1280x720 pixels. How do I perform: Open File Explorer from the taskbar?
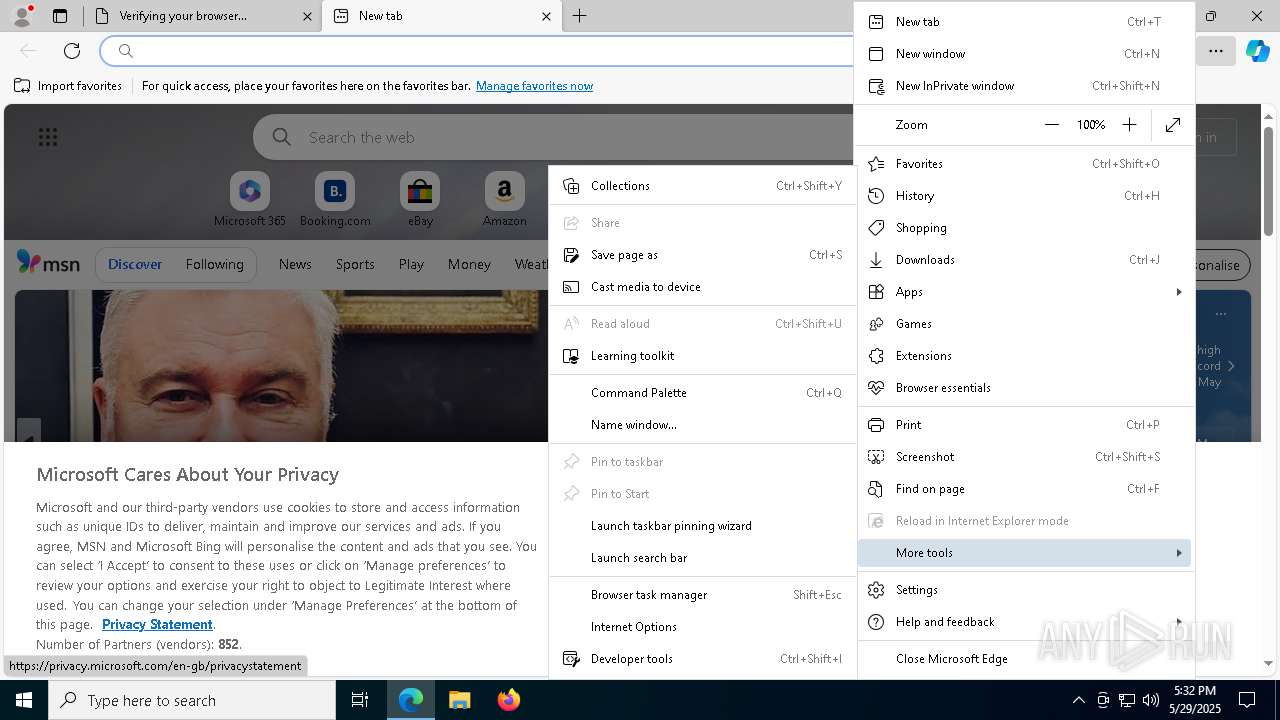[x=460, y=700]
